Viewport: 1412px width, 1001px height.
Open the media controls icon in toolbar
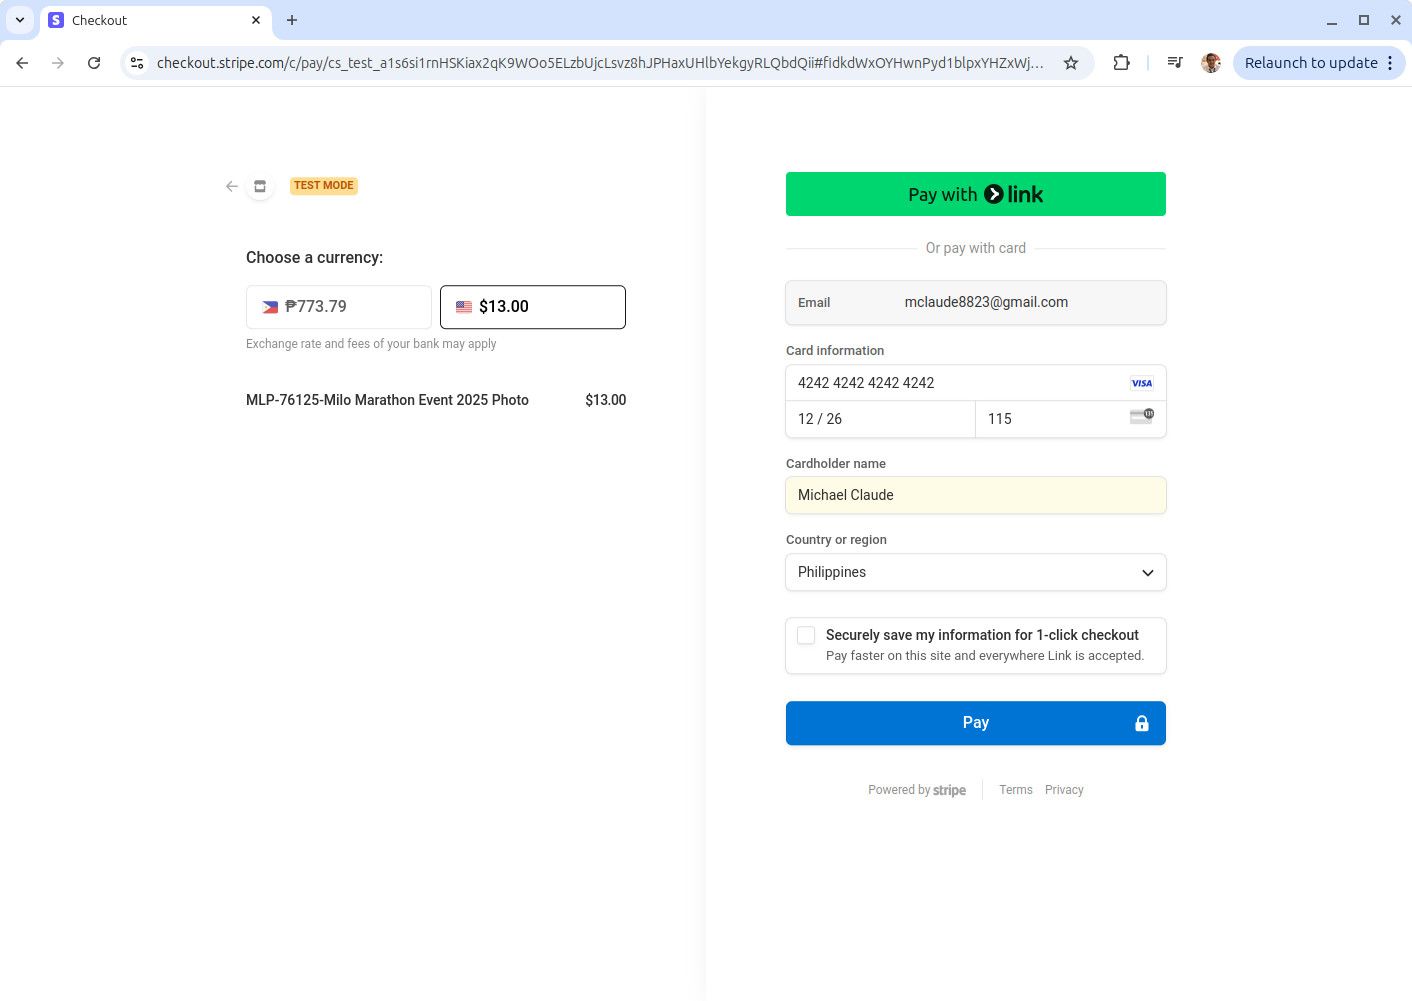1175,63
